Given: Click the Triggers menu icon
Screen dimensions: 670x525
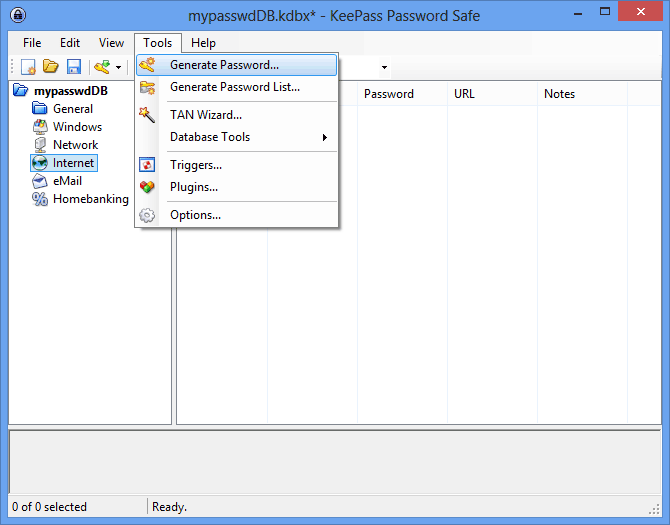Looking at the screenshot, I should tap(147, 165).
